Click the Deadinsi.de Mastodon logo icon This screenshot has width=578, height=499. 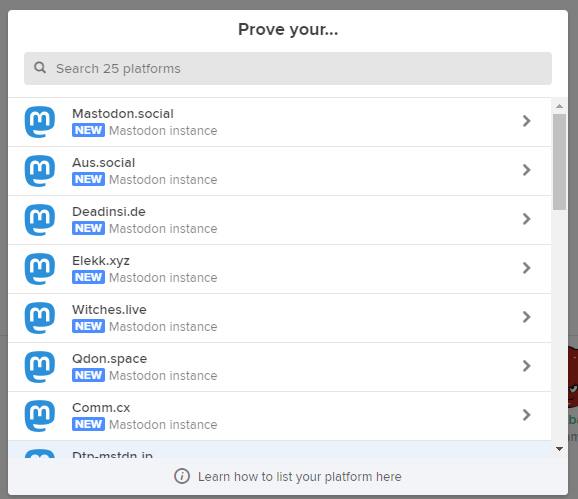coord(40,220)
